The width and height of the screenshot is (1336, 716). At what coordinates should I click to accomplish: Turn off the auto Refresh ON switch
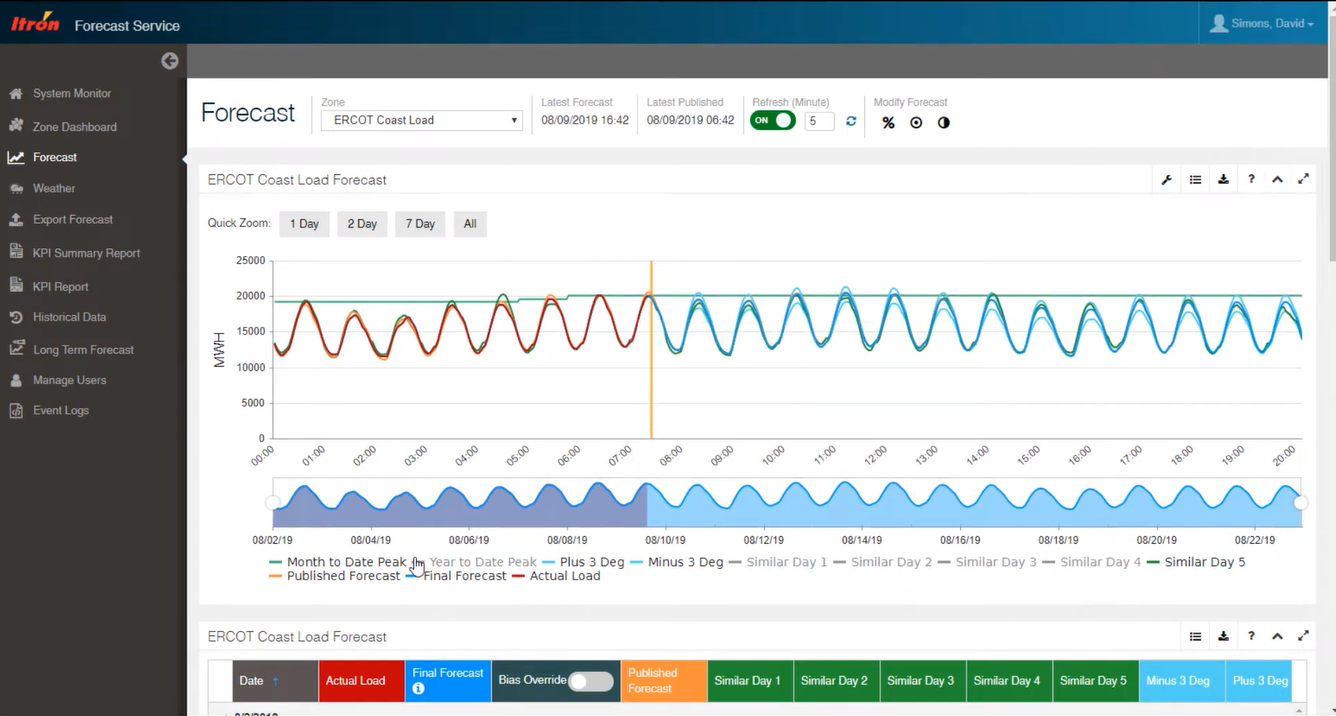click(773, 121)
